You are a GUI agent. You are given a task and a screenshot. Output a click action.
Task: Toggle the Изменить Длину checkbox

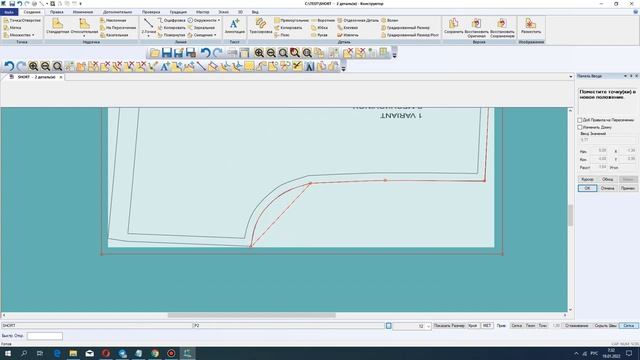(x=580, y=127)
